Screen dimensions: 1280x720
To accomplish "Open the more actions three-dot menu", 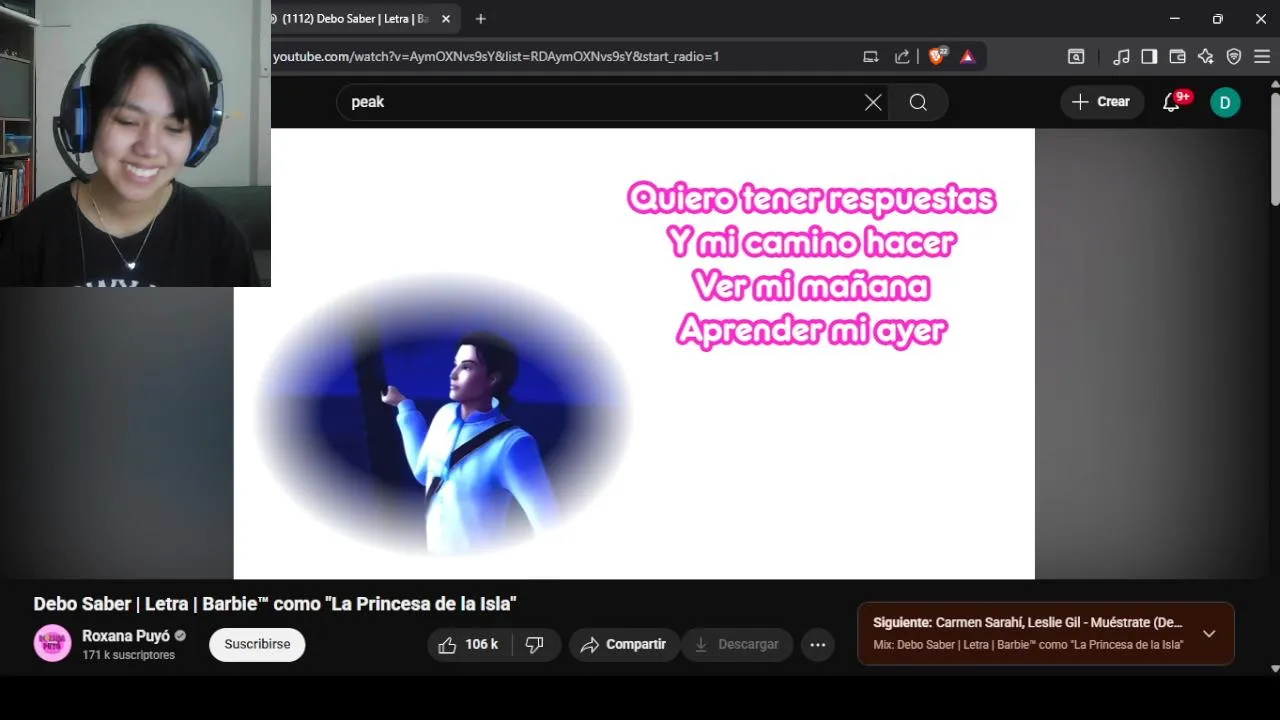I will (x=818, y=645).
